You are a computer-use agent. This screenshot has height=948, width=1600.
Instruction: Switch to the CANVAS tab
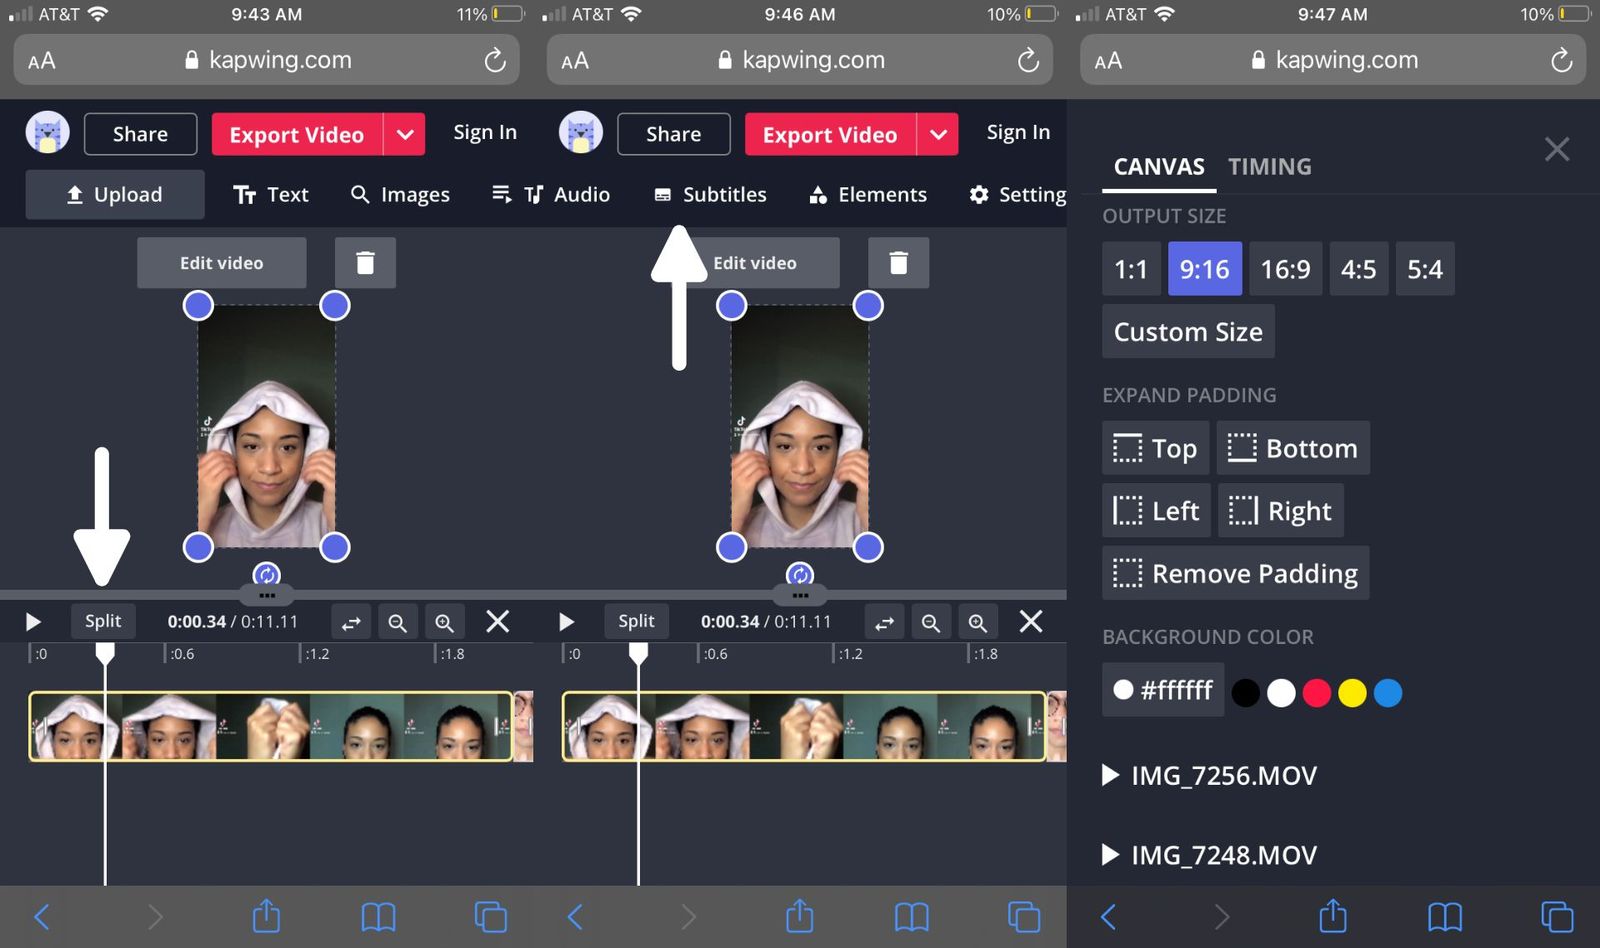tap(1159, 167)
